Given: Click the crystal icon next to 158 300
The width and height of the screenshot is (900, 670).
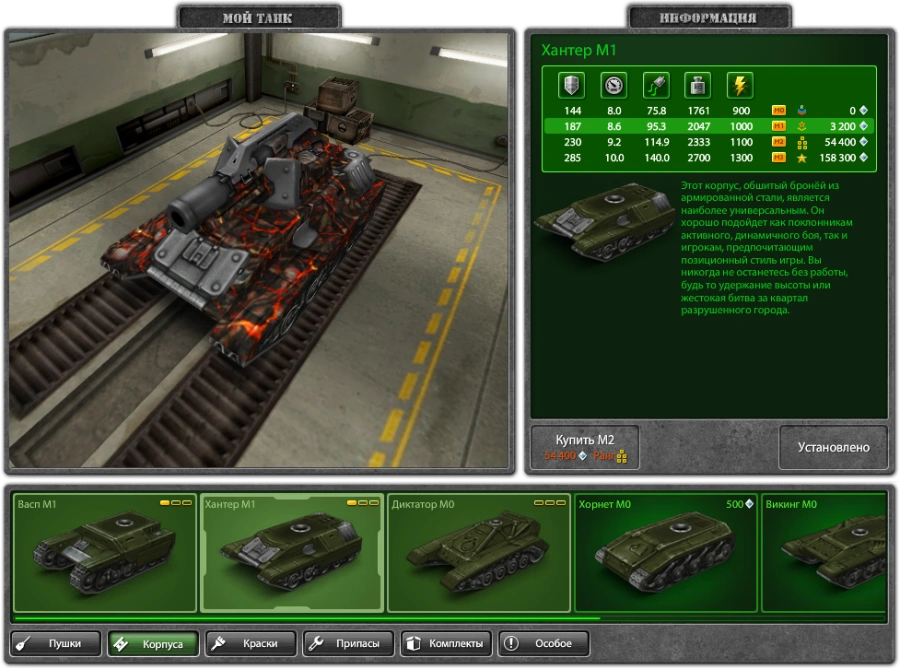Looking at the screenshot, I should (863, 157).
